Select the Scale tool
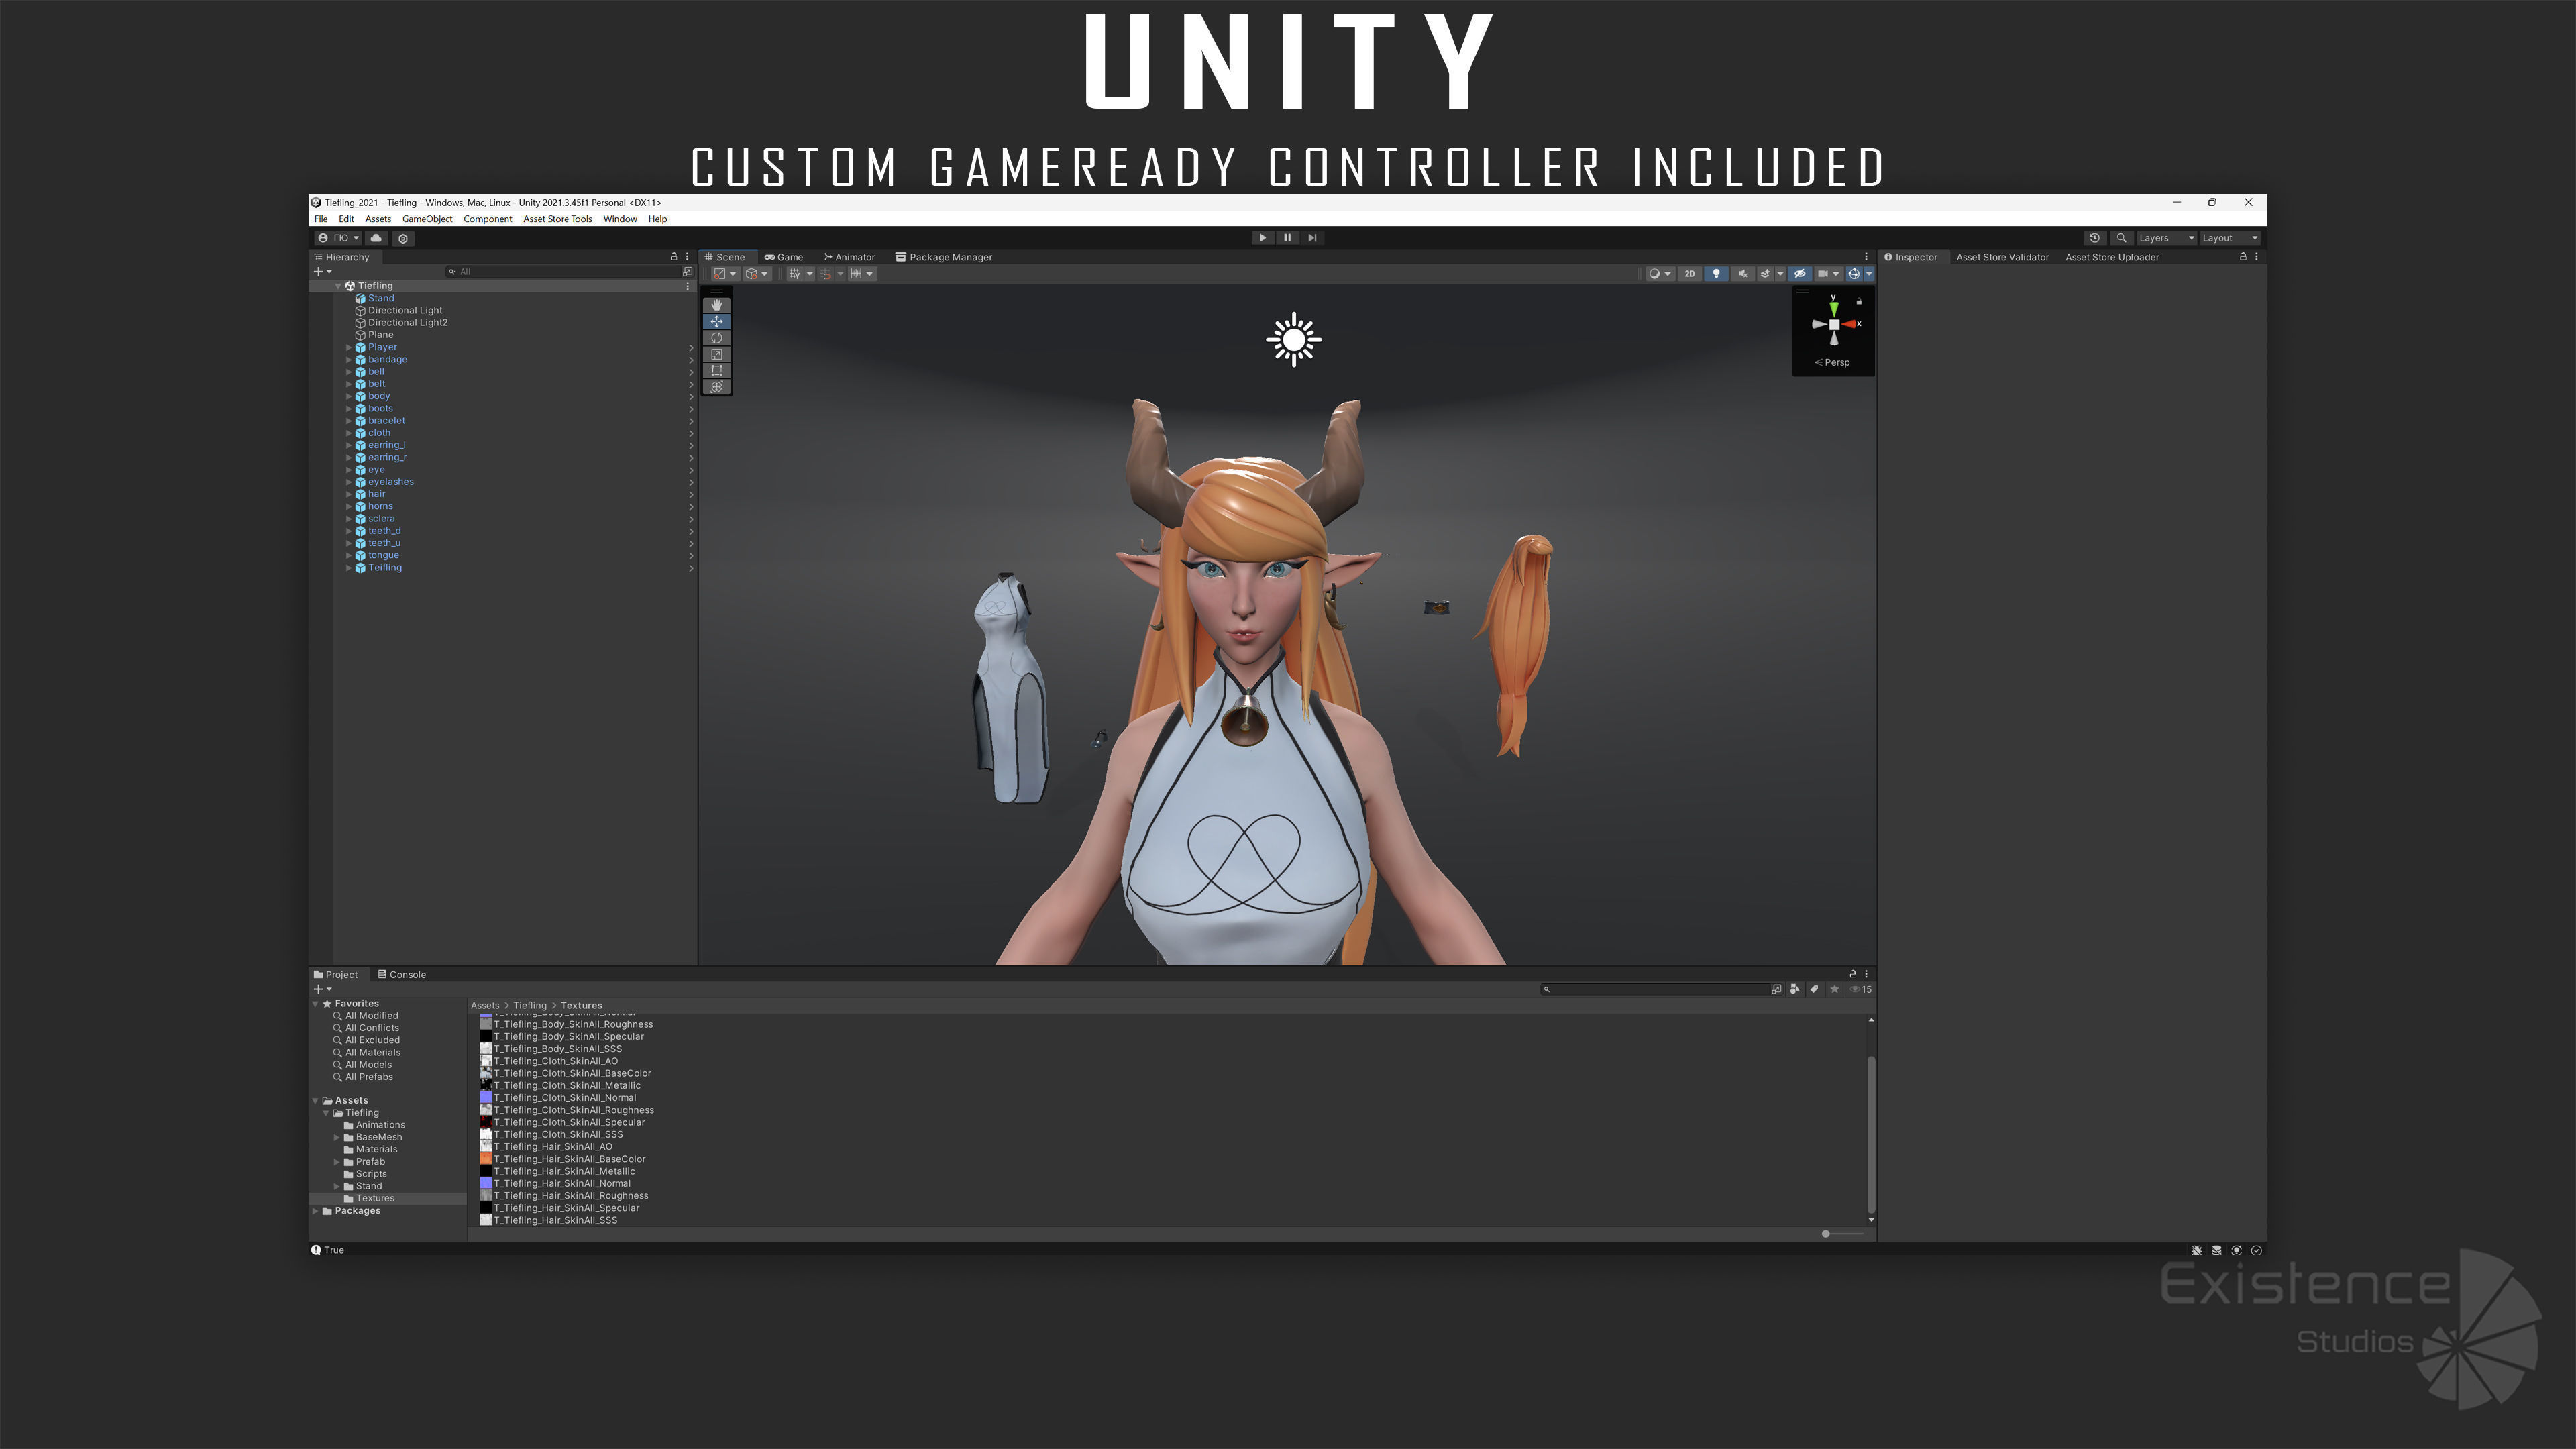 [x=716, y=354]
